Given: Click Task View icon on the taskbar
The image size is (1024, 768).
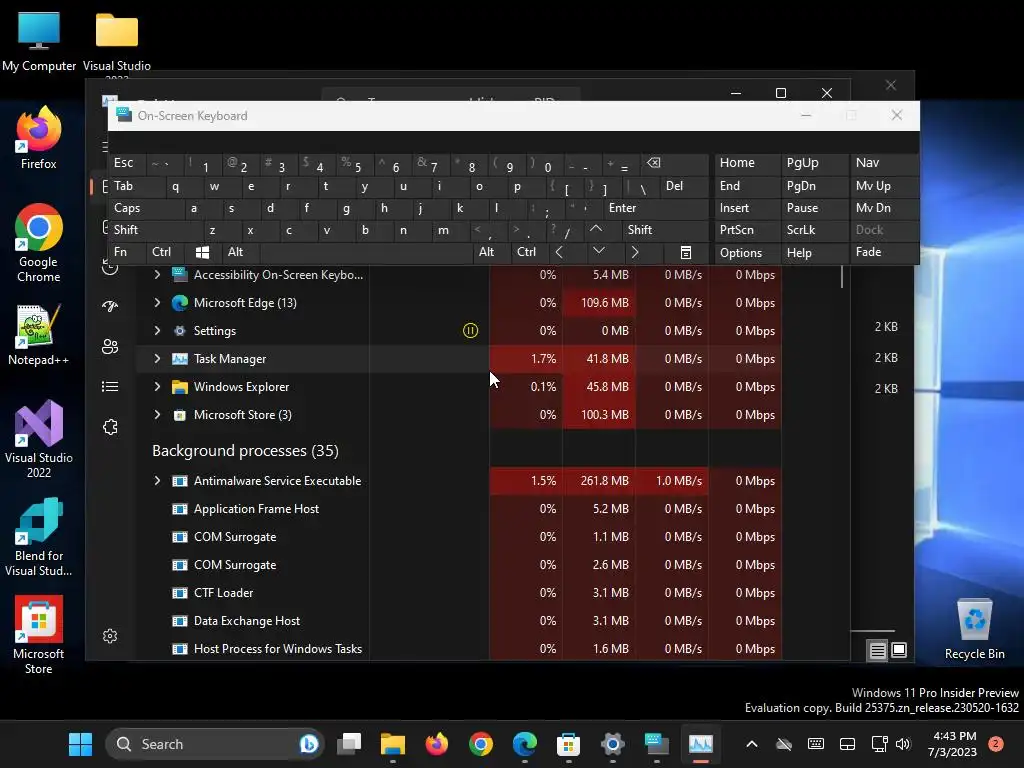Looking at the screenshot, I should 349,744.
